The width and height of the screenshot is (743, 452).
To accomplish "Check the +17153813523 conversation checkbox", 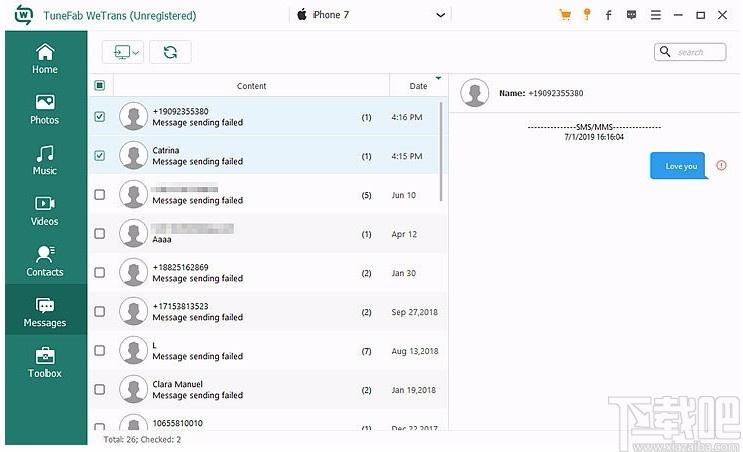I will (x=100, y=311).
